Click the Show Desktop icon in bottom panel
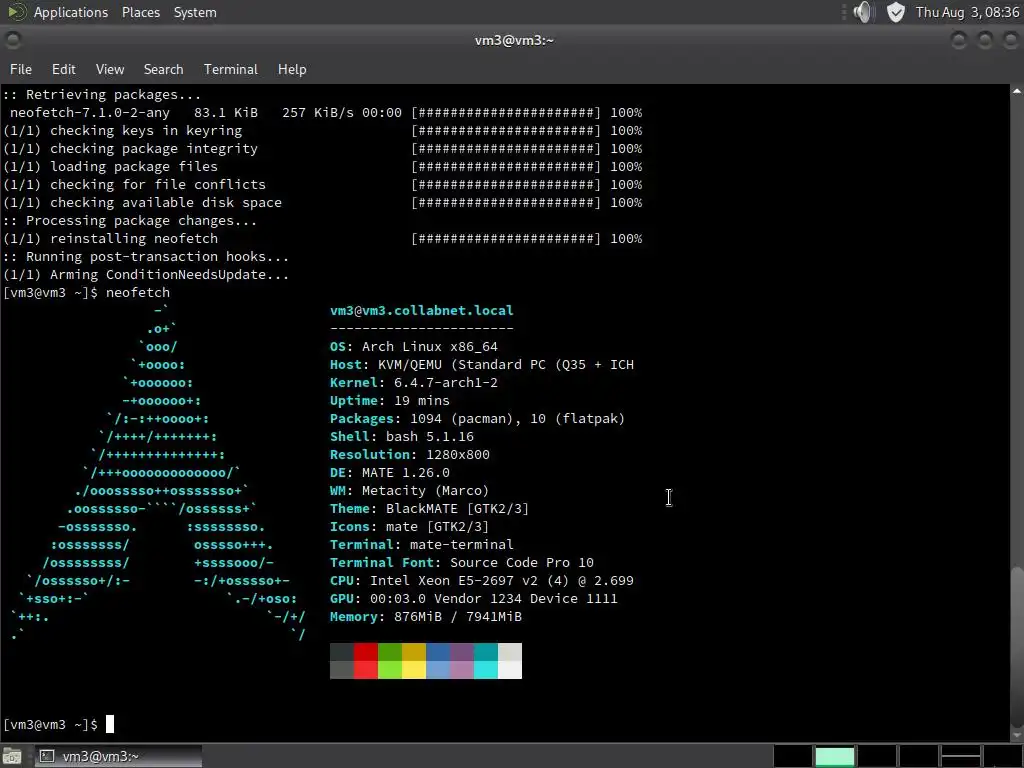The width and height of the screenshot is (1024, 768). point(12,756)
